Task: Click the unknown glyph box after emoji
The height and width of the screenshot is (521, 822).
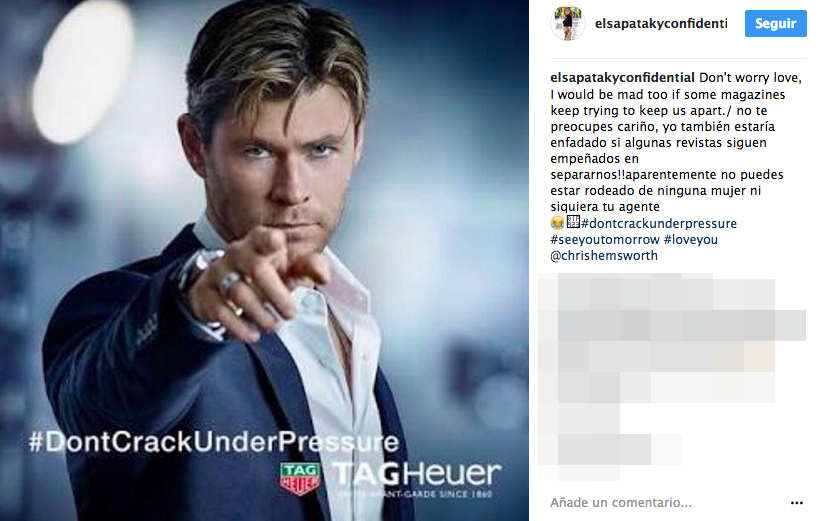Action: [573, 222]
